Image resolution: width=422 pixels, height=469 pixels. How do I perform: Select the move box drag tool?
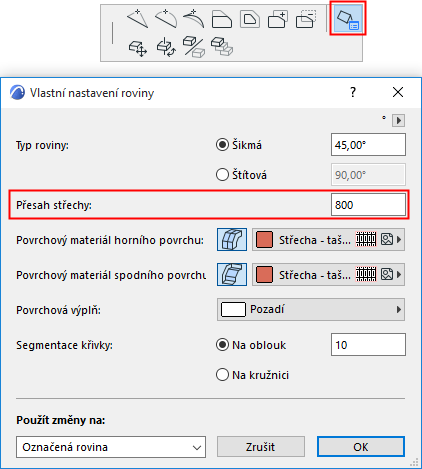click(x=138, y=48)
